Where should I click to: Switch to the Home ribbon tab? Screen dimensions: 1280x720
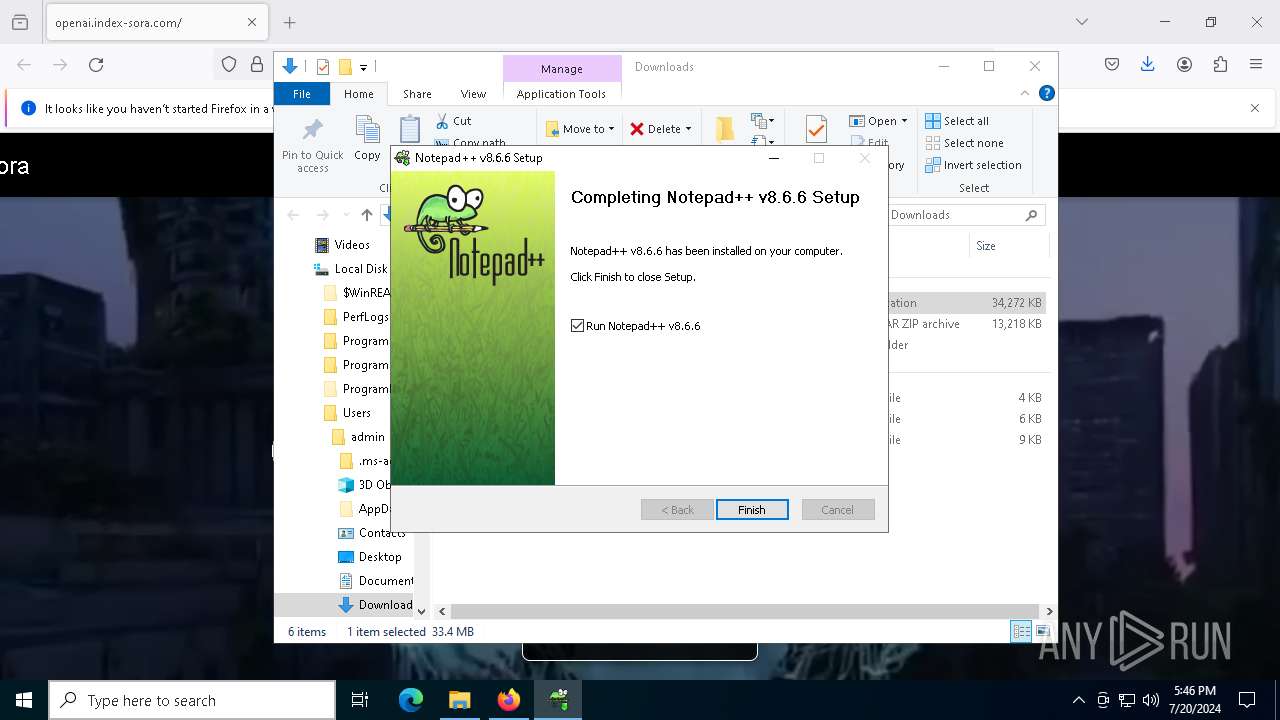(358, 94)
